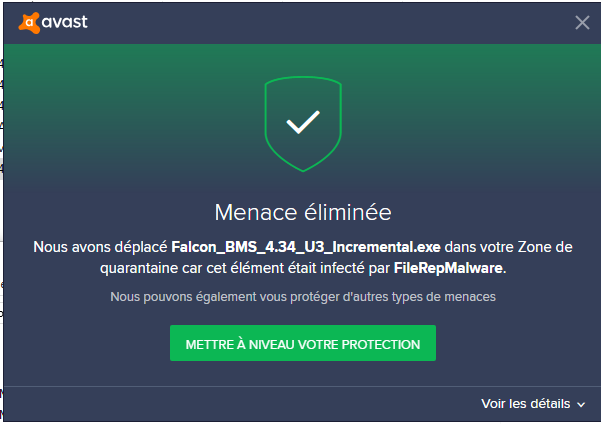Screen dimensions: 601x424
Task: Click the "Nous avons déplacé" text
Action: coord(100,247)
